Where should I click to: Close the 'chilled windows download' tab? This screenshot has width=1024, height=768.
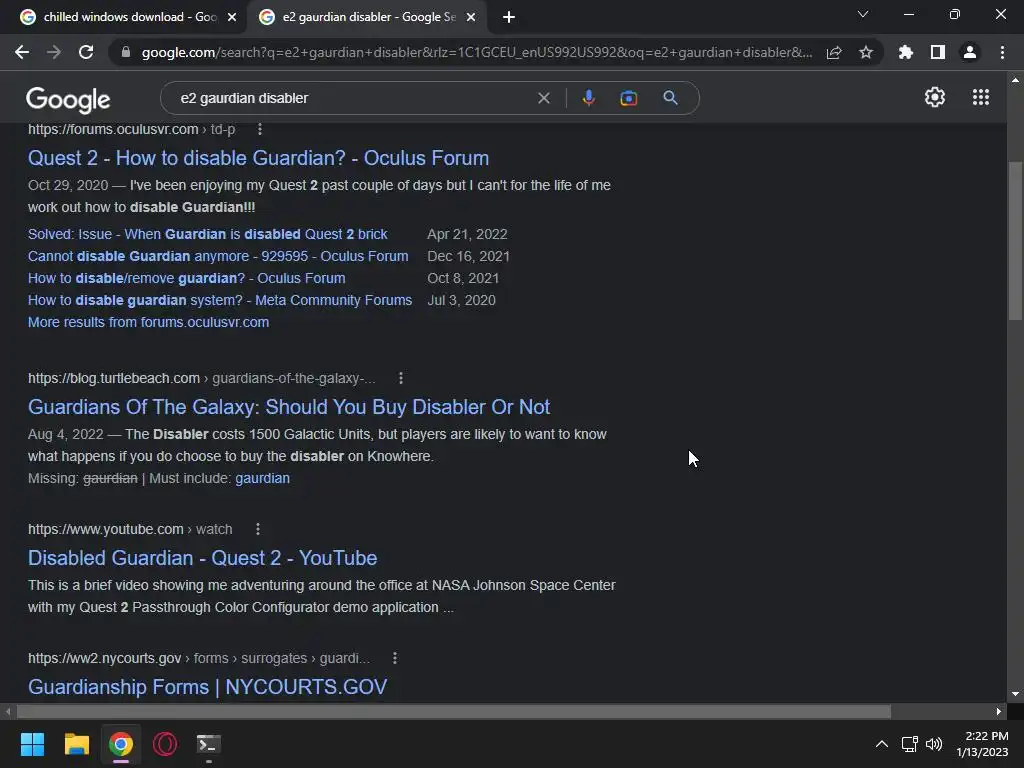click(x=232, y=17)
